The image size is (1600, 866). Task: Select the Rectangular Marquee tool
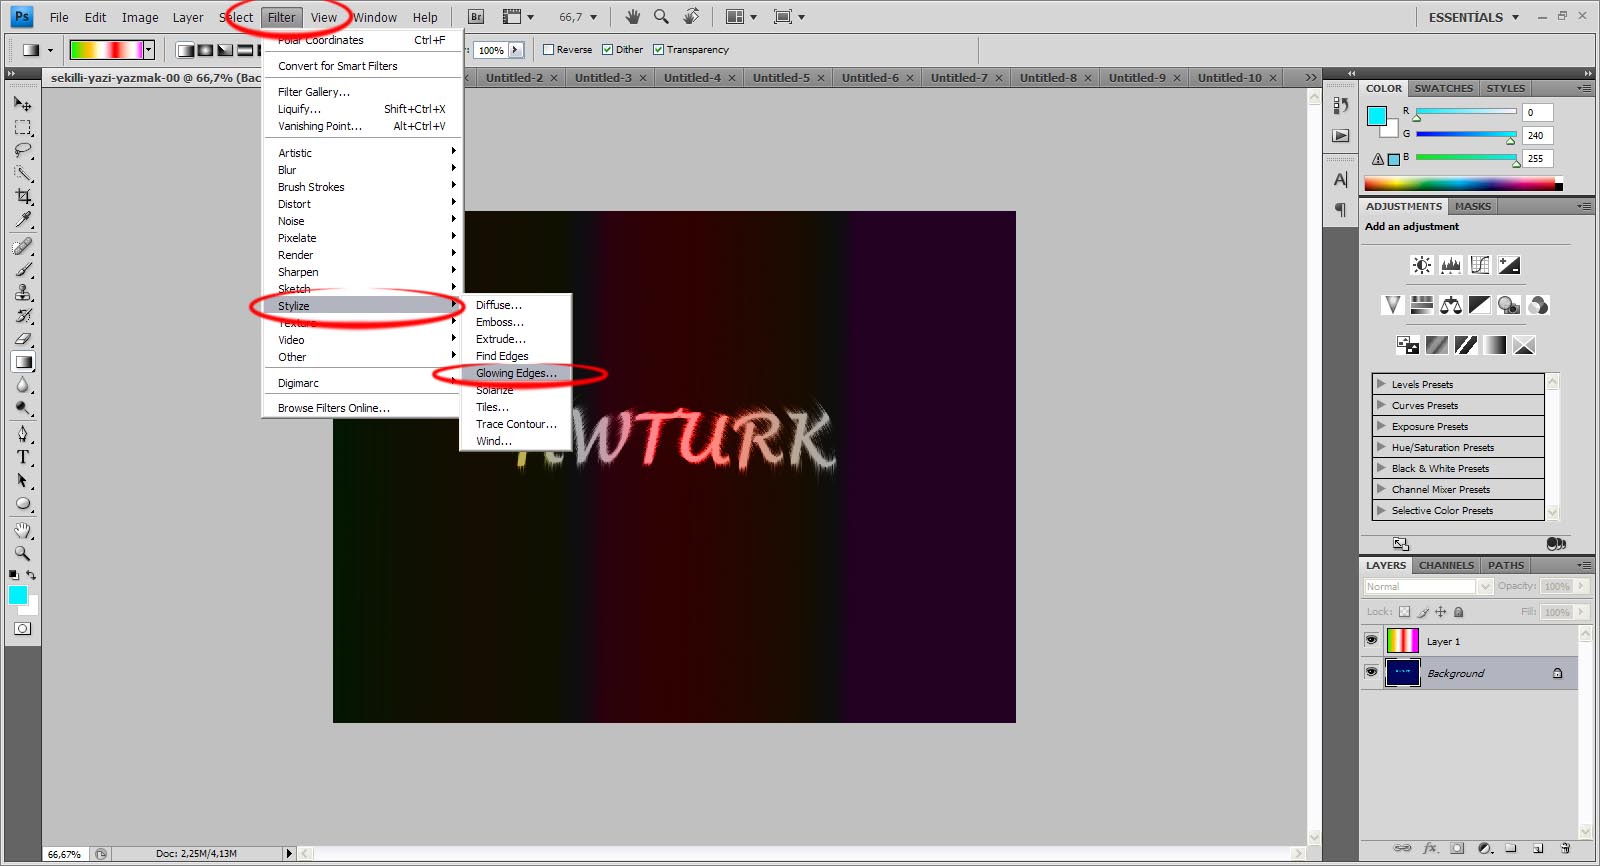tap(23, 128)
